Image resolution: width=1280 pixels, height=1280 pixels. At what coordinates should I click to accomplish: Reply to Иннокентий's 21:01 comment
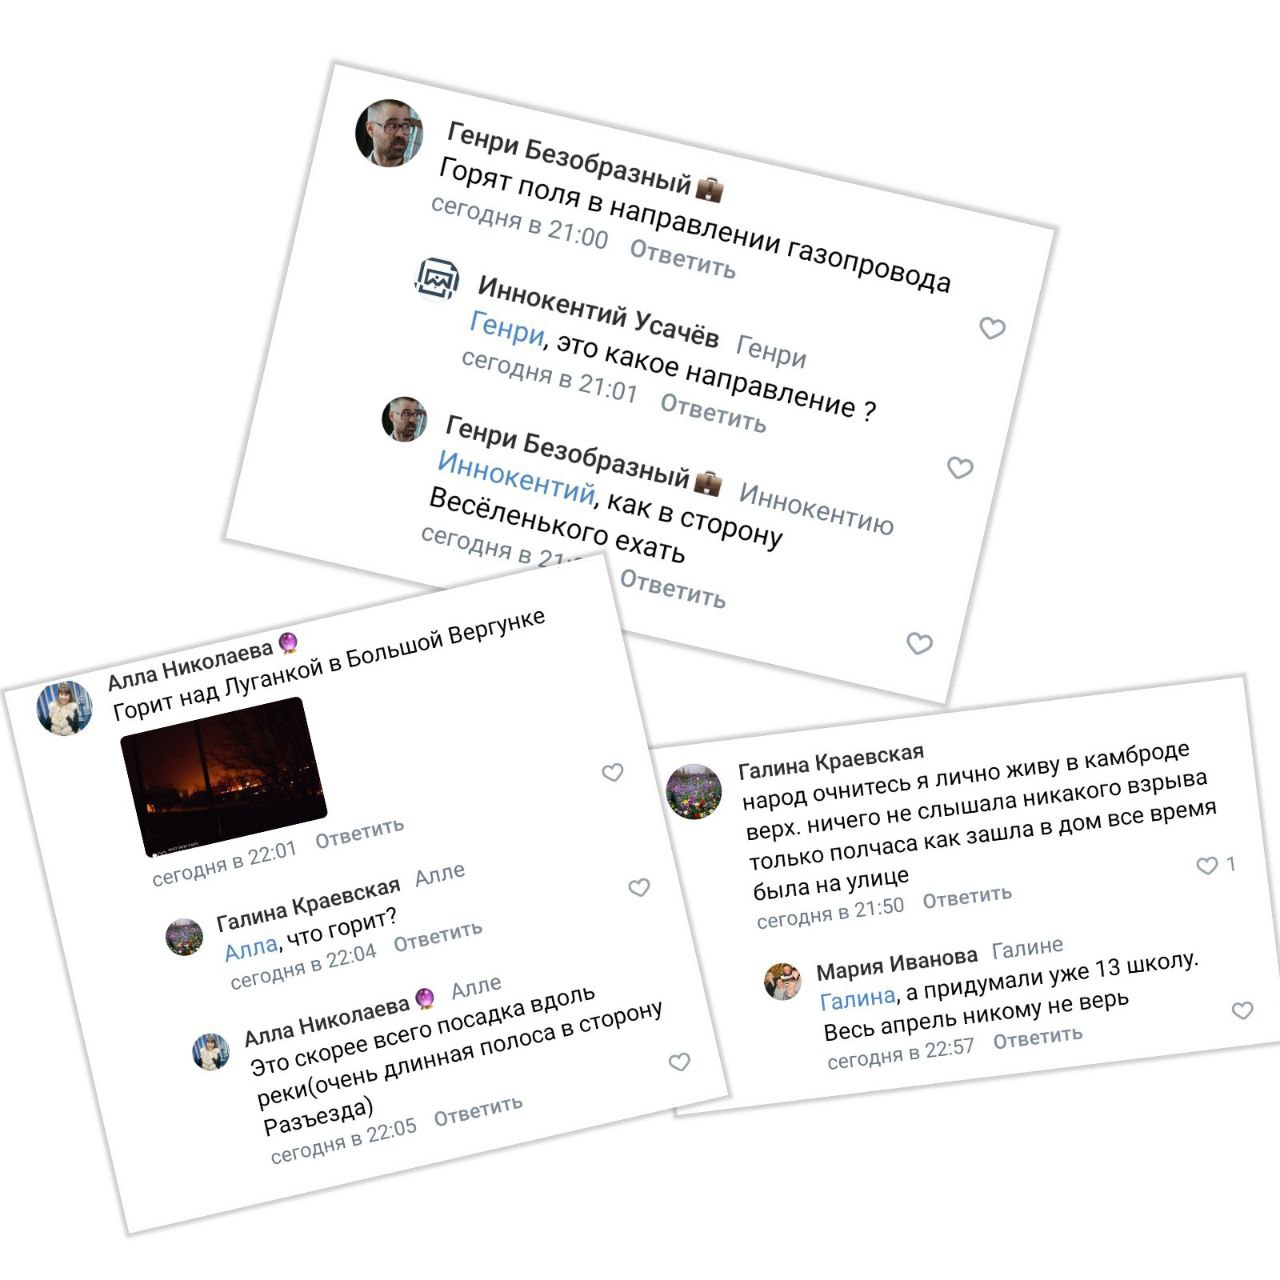click(713, 413)
